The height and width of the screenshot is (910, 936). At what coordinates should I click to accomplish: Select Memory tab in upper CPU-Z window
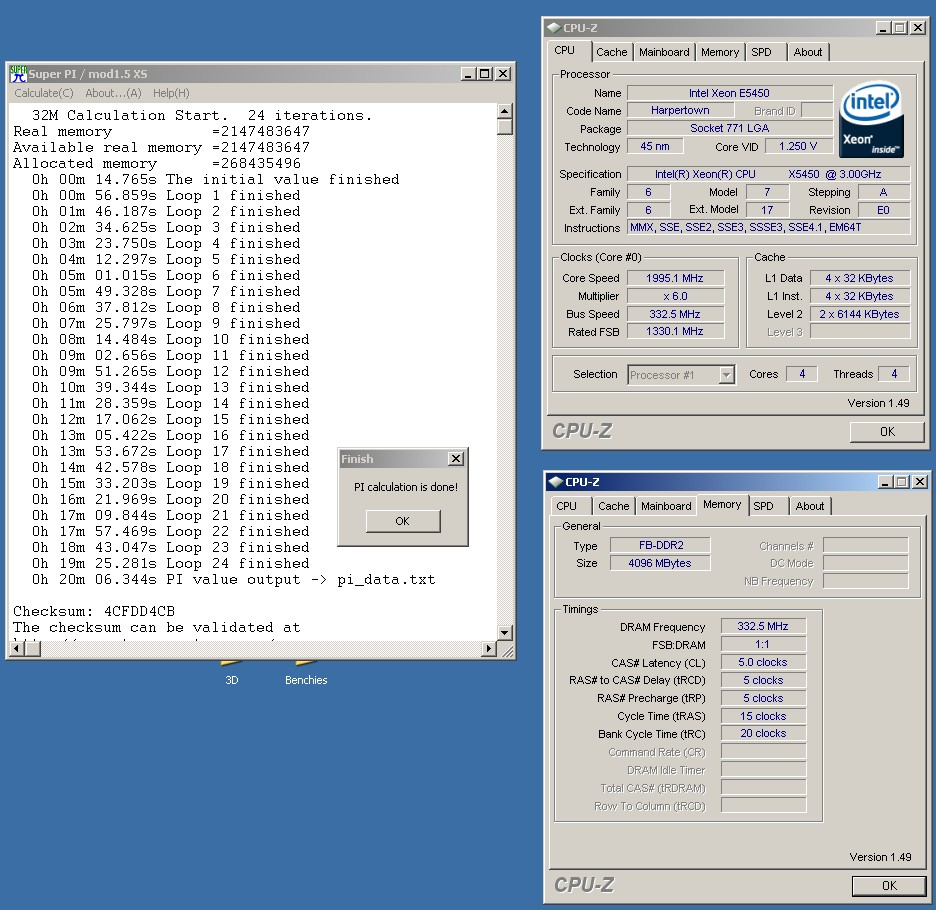(720, 53)
